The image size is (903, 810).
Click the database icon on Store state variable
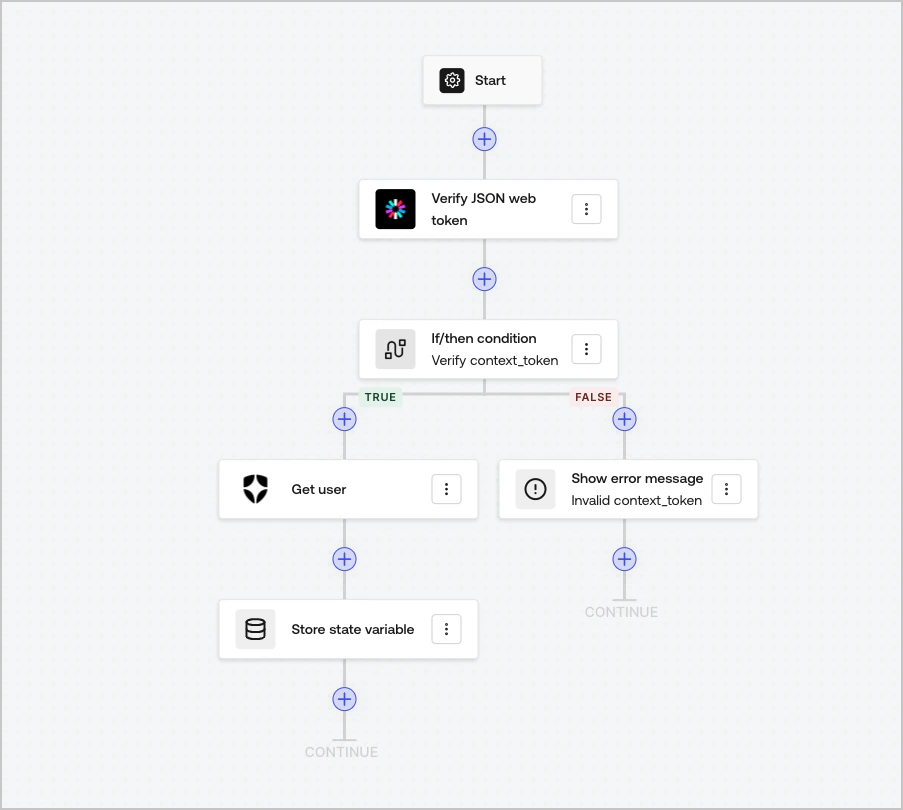[255, 629]
